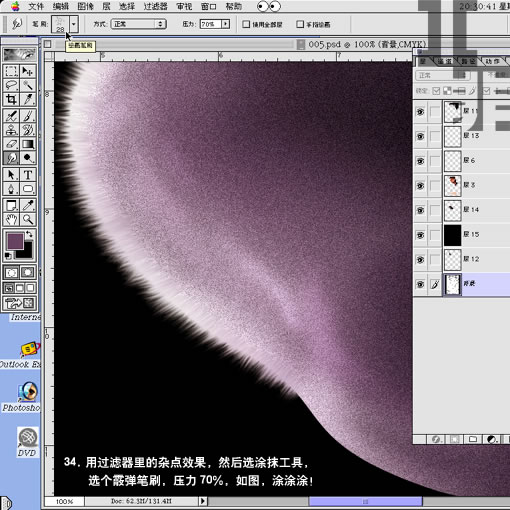Open the blending mode dropdown in options bar

(139, 24)
